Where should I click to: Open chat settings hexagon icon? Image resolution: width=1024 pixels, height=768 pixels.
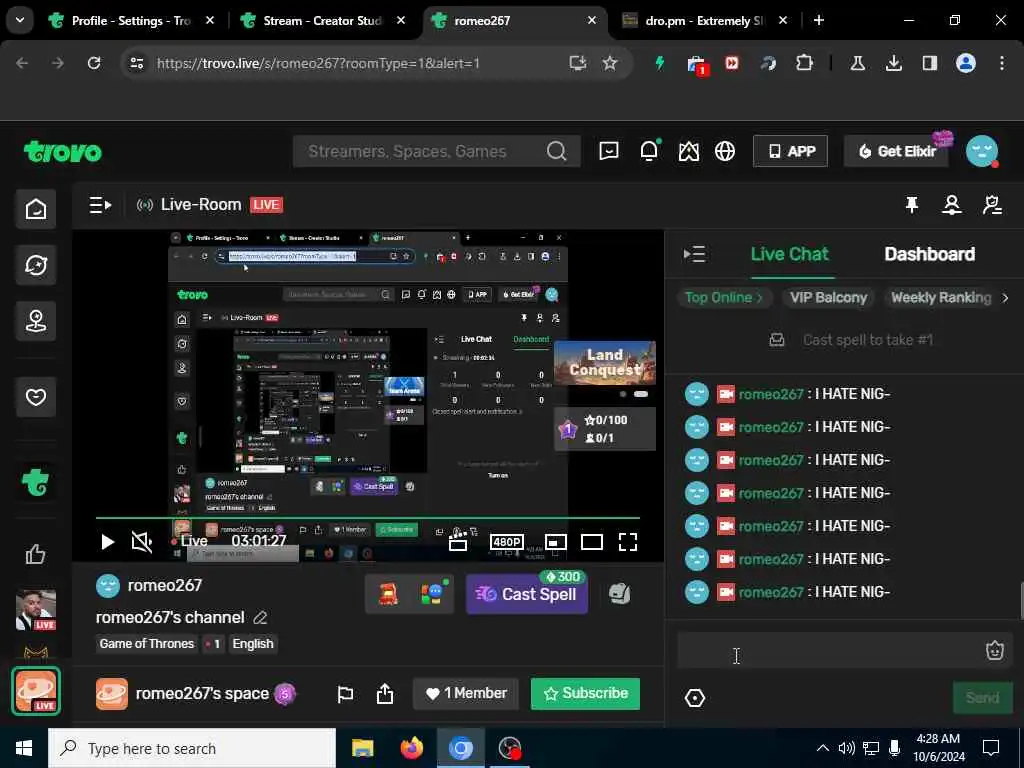(x=695, y=698)
